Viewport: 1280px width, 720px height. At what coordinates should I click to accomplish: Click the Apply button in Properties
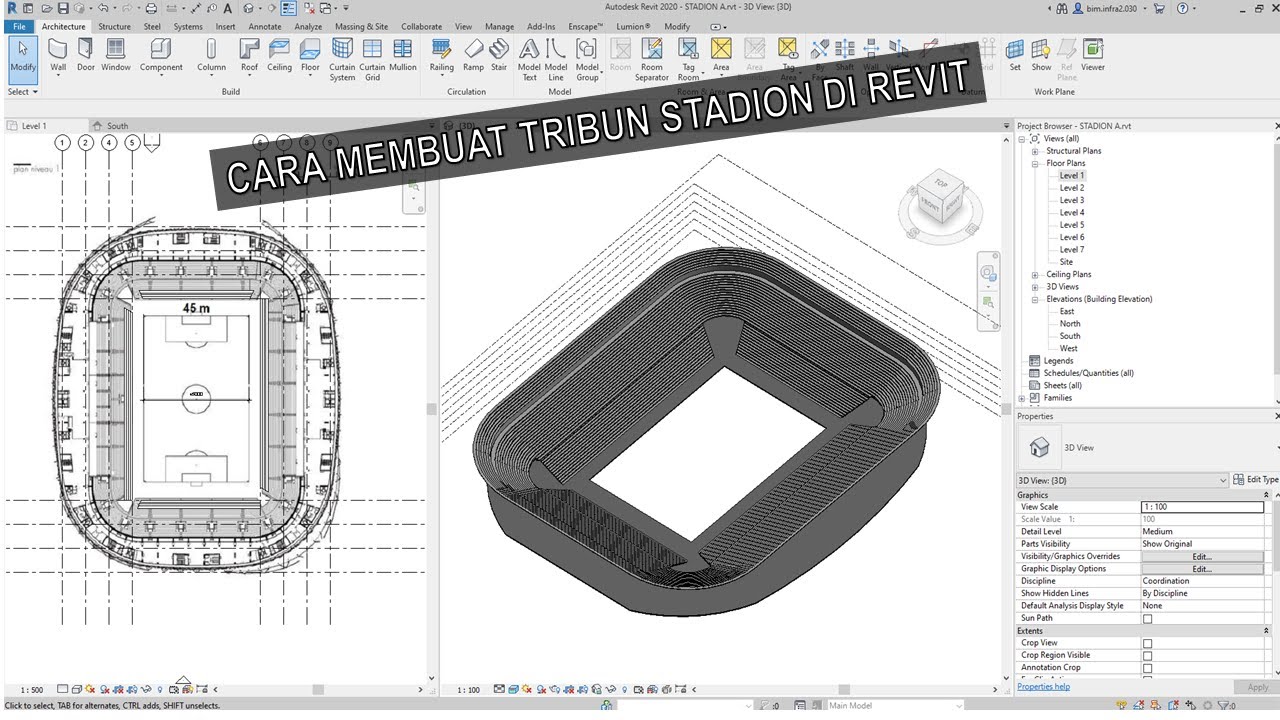click(x=1257, y=687)
